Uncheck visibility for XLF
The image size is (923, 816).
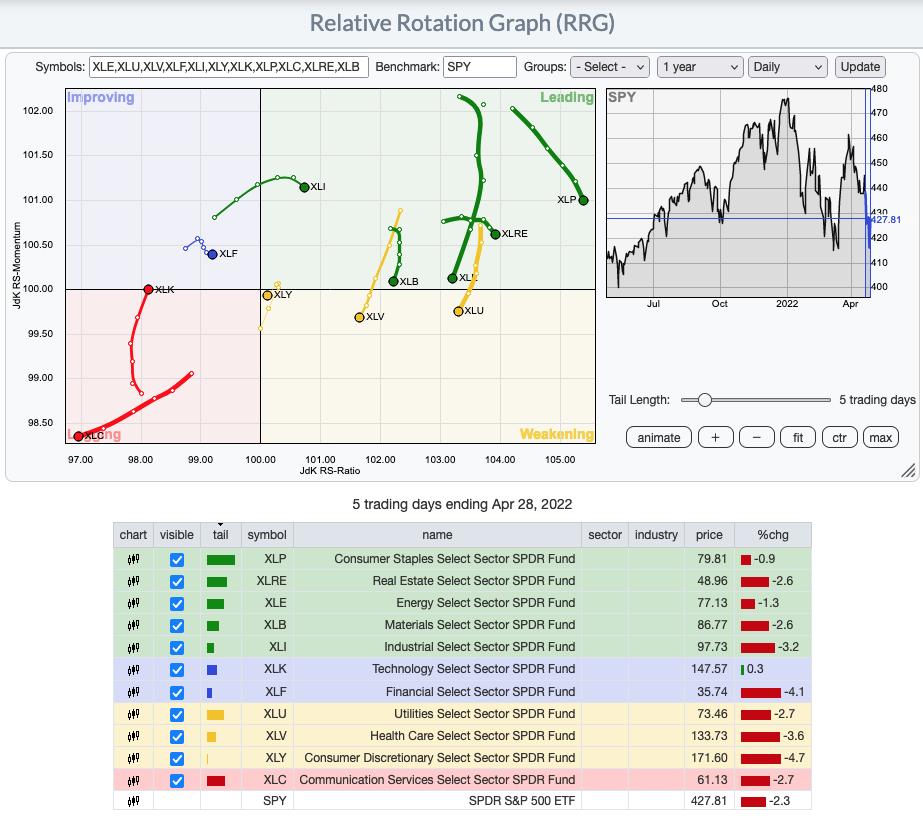177,692
